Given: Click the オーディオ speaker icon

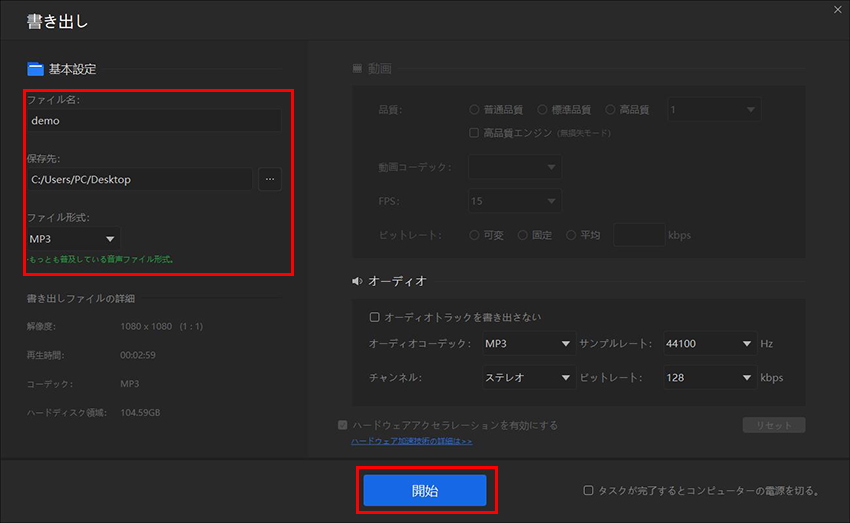Looking at the screenshot, I should (x=357, y=281).
